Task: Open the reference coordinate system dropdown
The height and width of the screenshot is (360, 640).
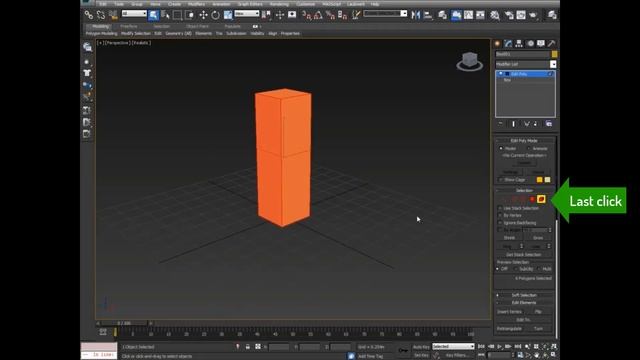Action: pos(247,13)
